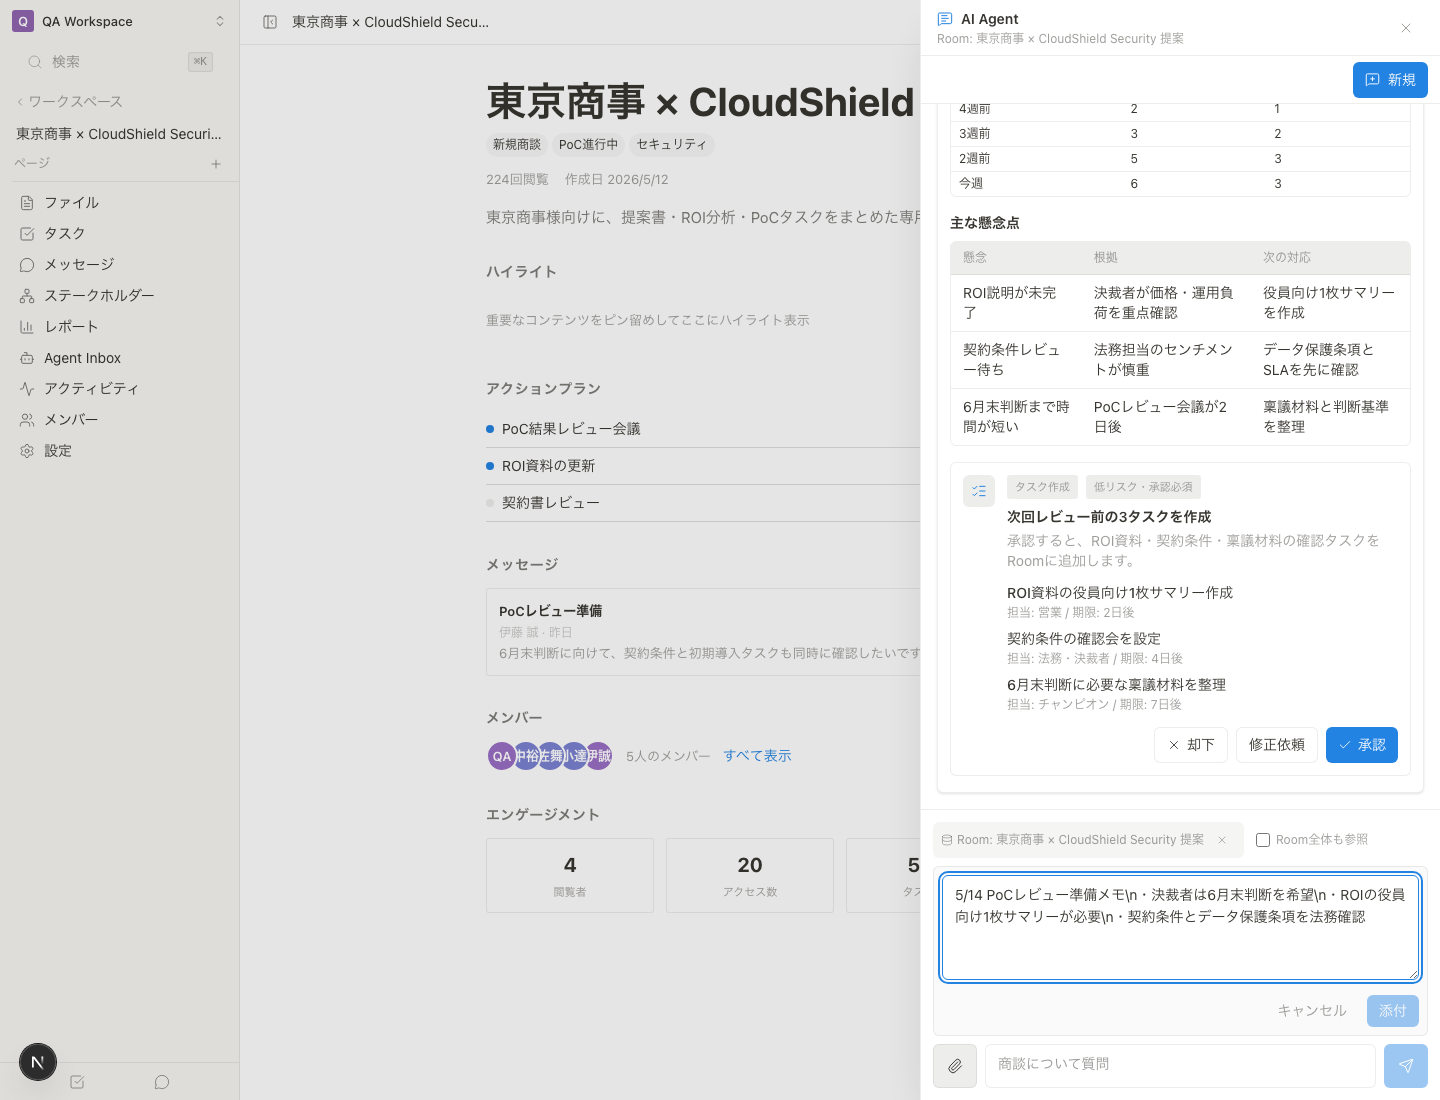Select the レポート sidebar item
The image size is (1440, 1100).
pyautogui.click(x=120, y=327)
